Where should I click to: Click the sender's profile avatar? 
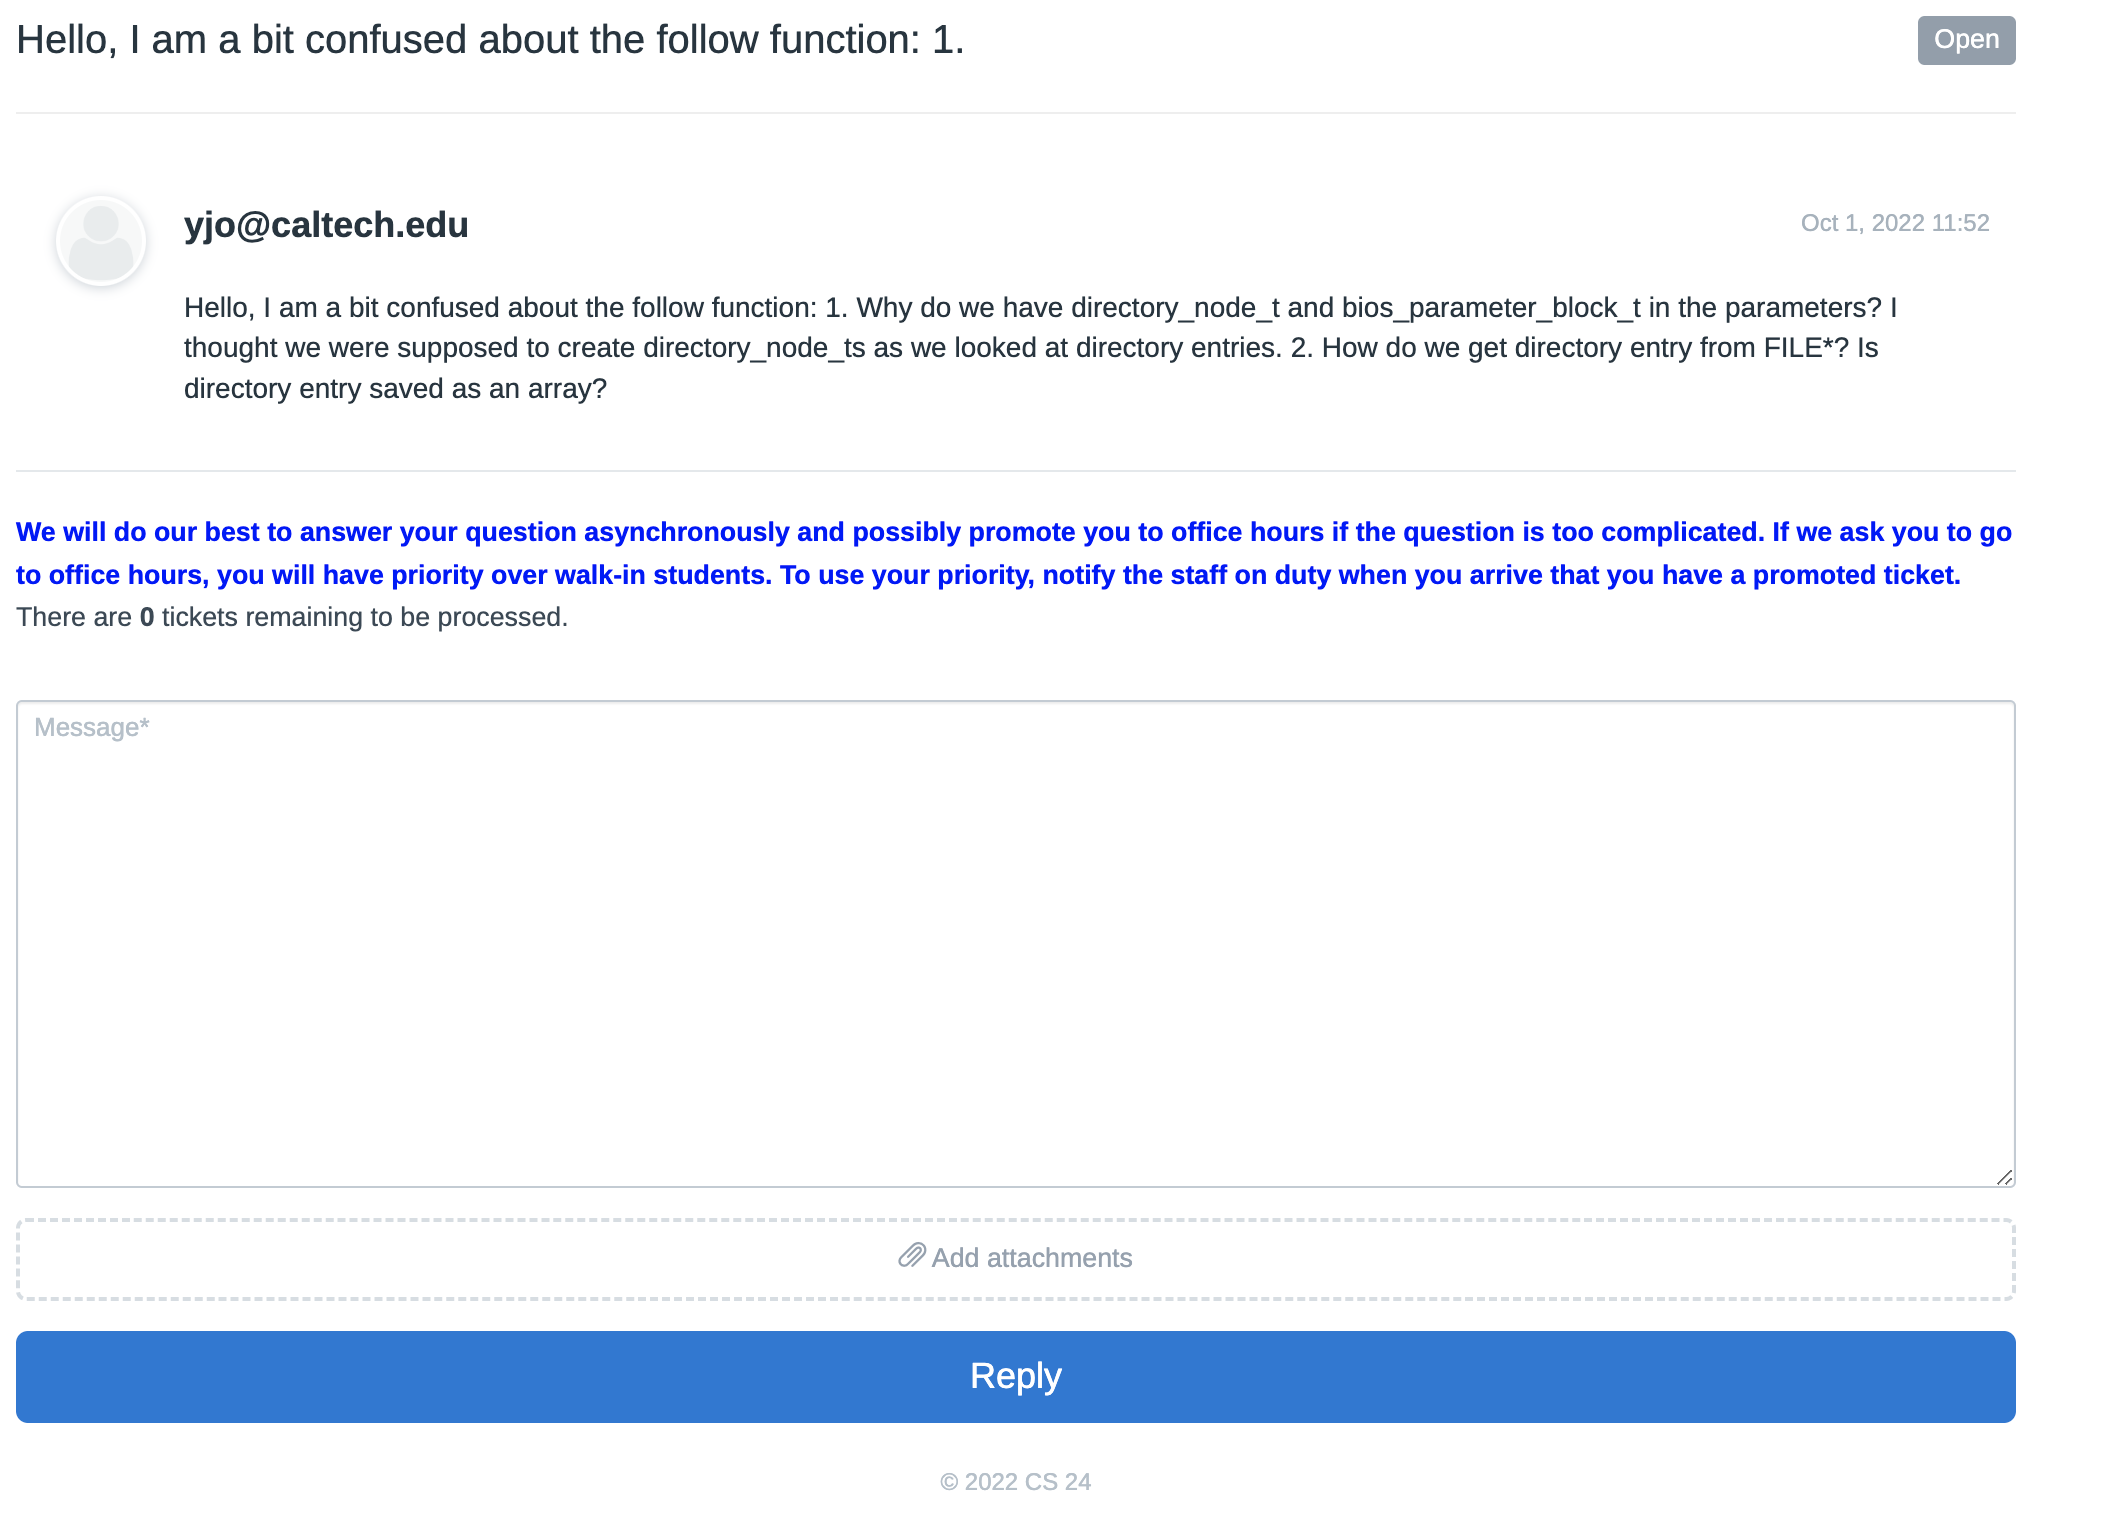tap(101, 241)
